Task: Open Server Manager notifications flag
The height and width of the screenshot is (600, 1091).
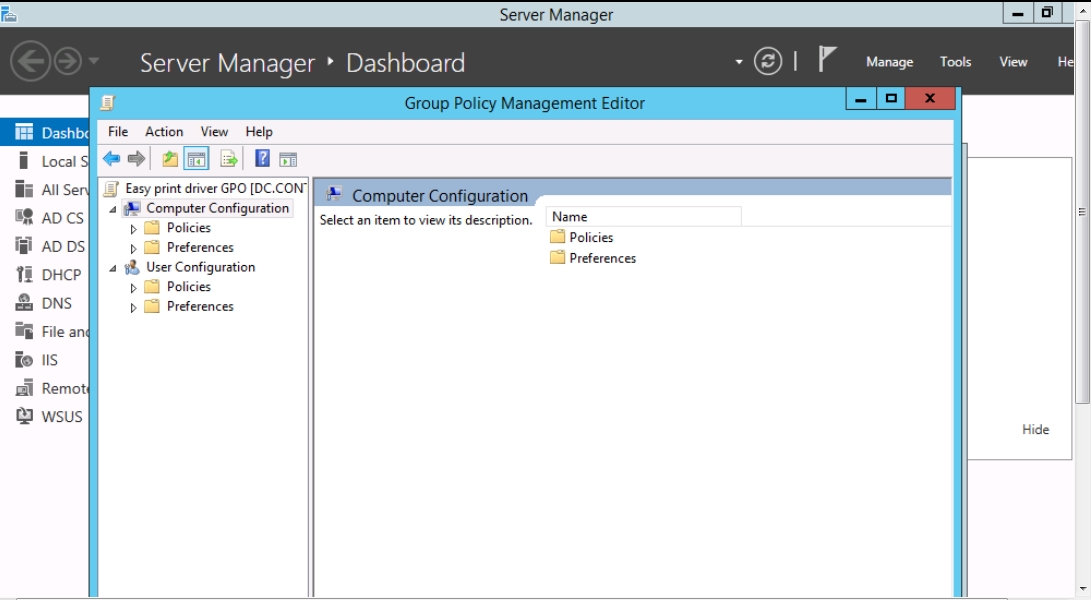Action: click(x=826, y=60)
